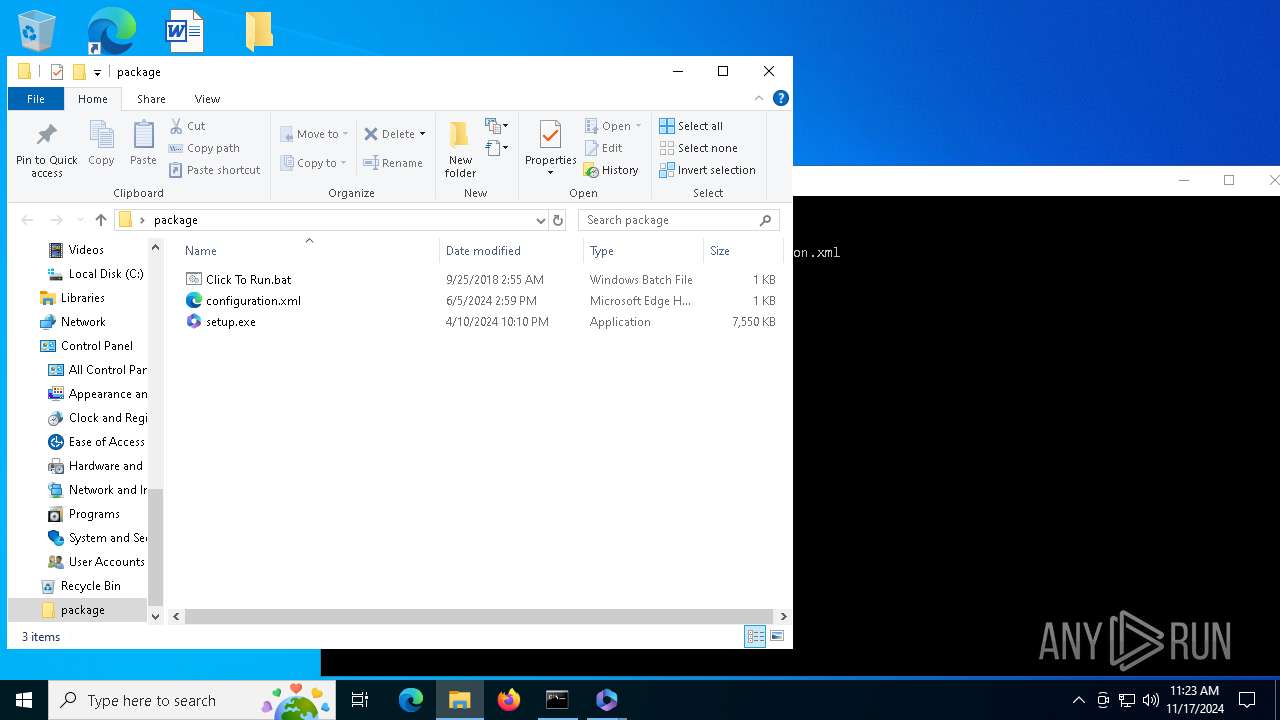Image resolution: width=1280 pixels, height=720 pixels.
Task: Switch to Details view icon
Action: coord(755,636)
